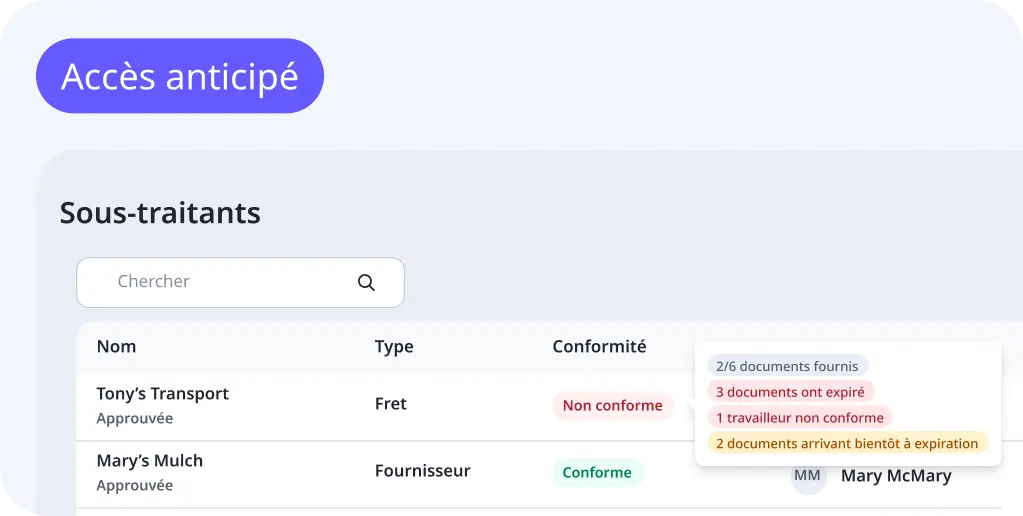Select the 1 travailleur non conforme tag
The image size is (1023, 516).
coord(800,417)
